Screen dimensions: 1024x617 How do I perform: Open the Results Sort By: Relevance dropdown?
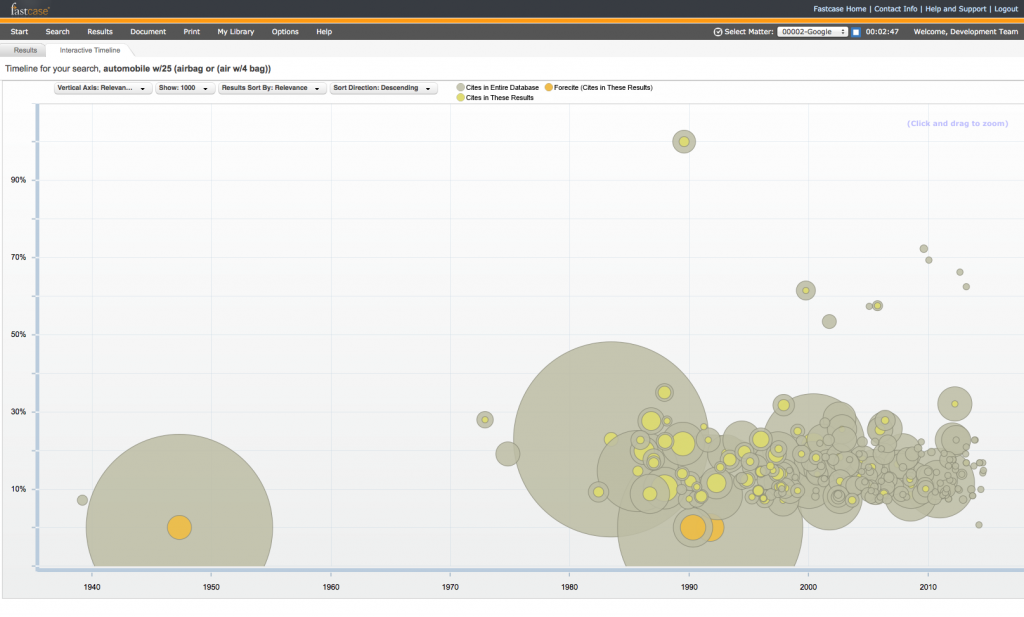[x=272, y=88]
